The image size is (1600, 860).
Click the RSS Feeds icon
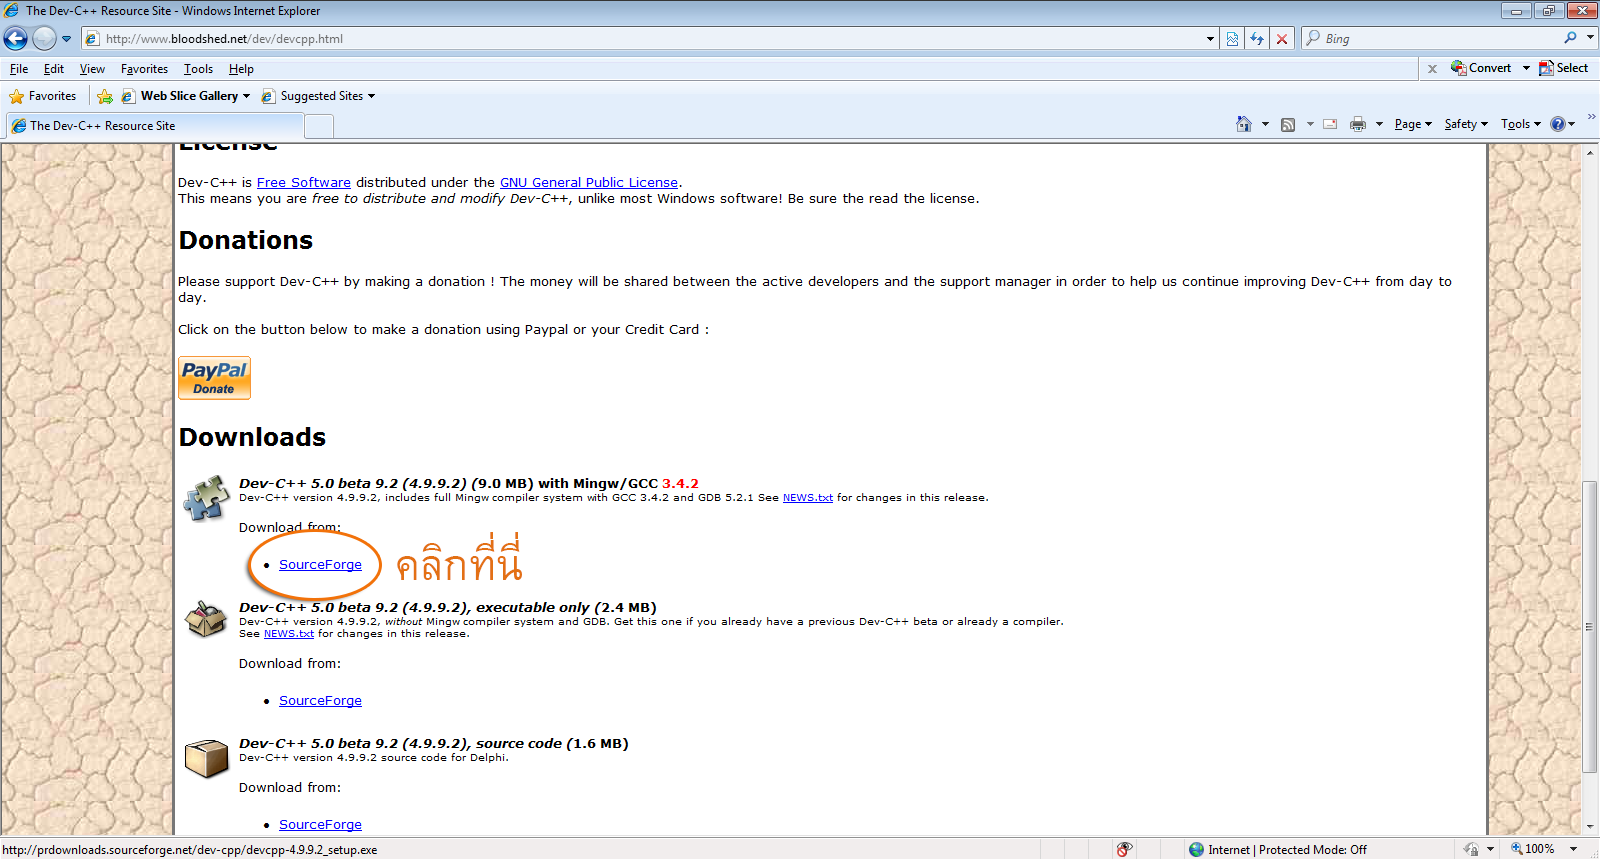1288,124
